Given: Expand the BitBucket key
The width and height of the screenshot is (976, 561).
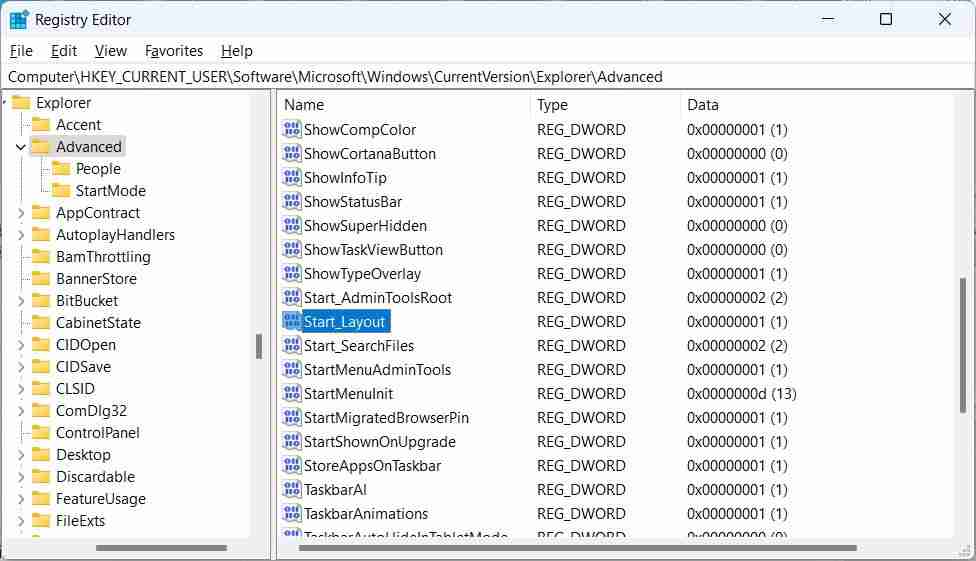Looking at the screenshot, I should pyautogui.click(x=21, y=301).
